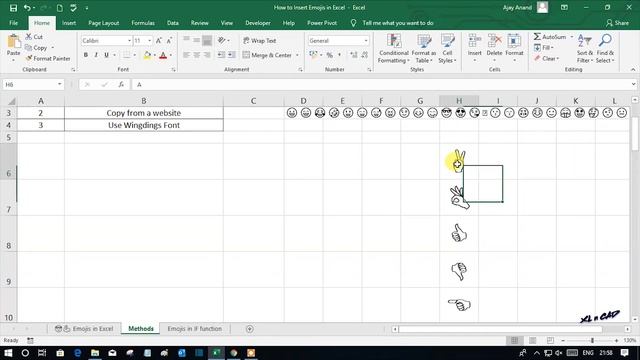Click the Insert Function fx button
The image size is (640, 360).
[121, 84]
